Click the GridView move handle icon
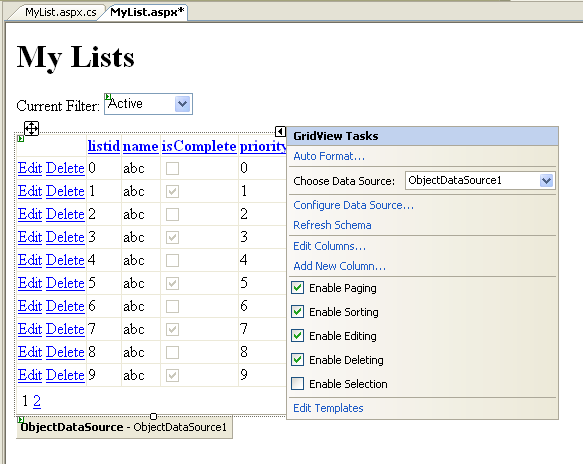 click(x=31, y=129)
